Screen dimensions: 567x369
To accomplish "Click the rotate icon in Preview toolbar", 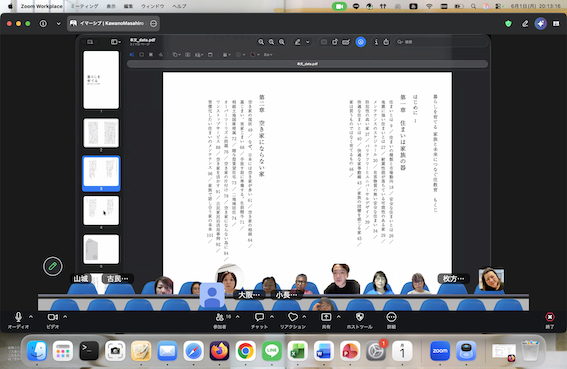I will coord(335,42).
